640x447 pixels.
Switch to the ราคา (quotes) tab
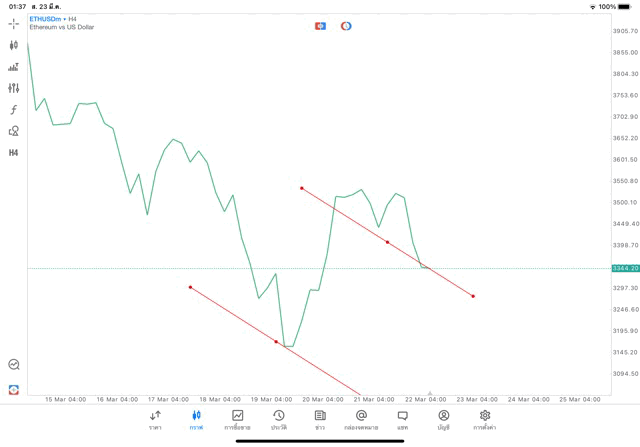[155, 420]
